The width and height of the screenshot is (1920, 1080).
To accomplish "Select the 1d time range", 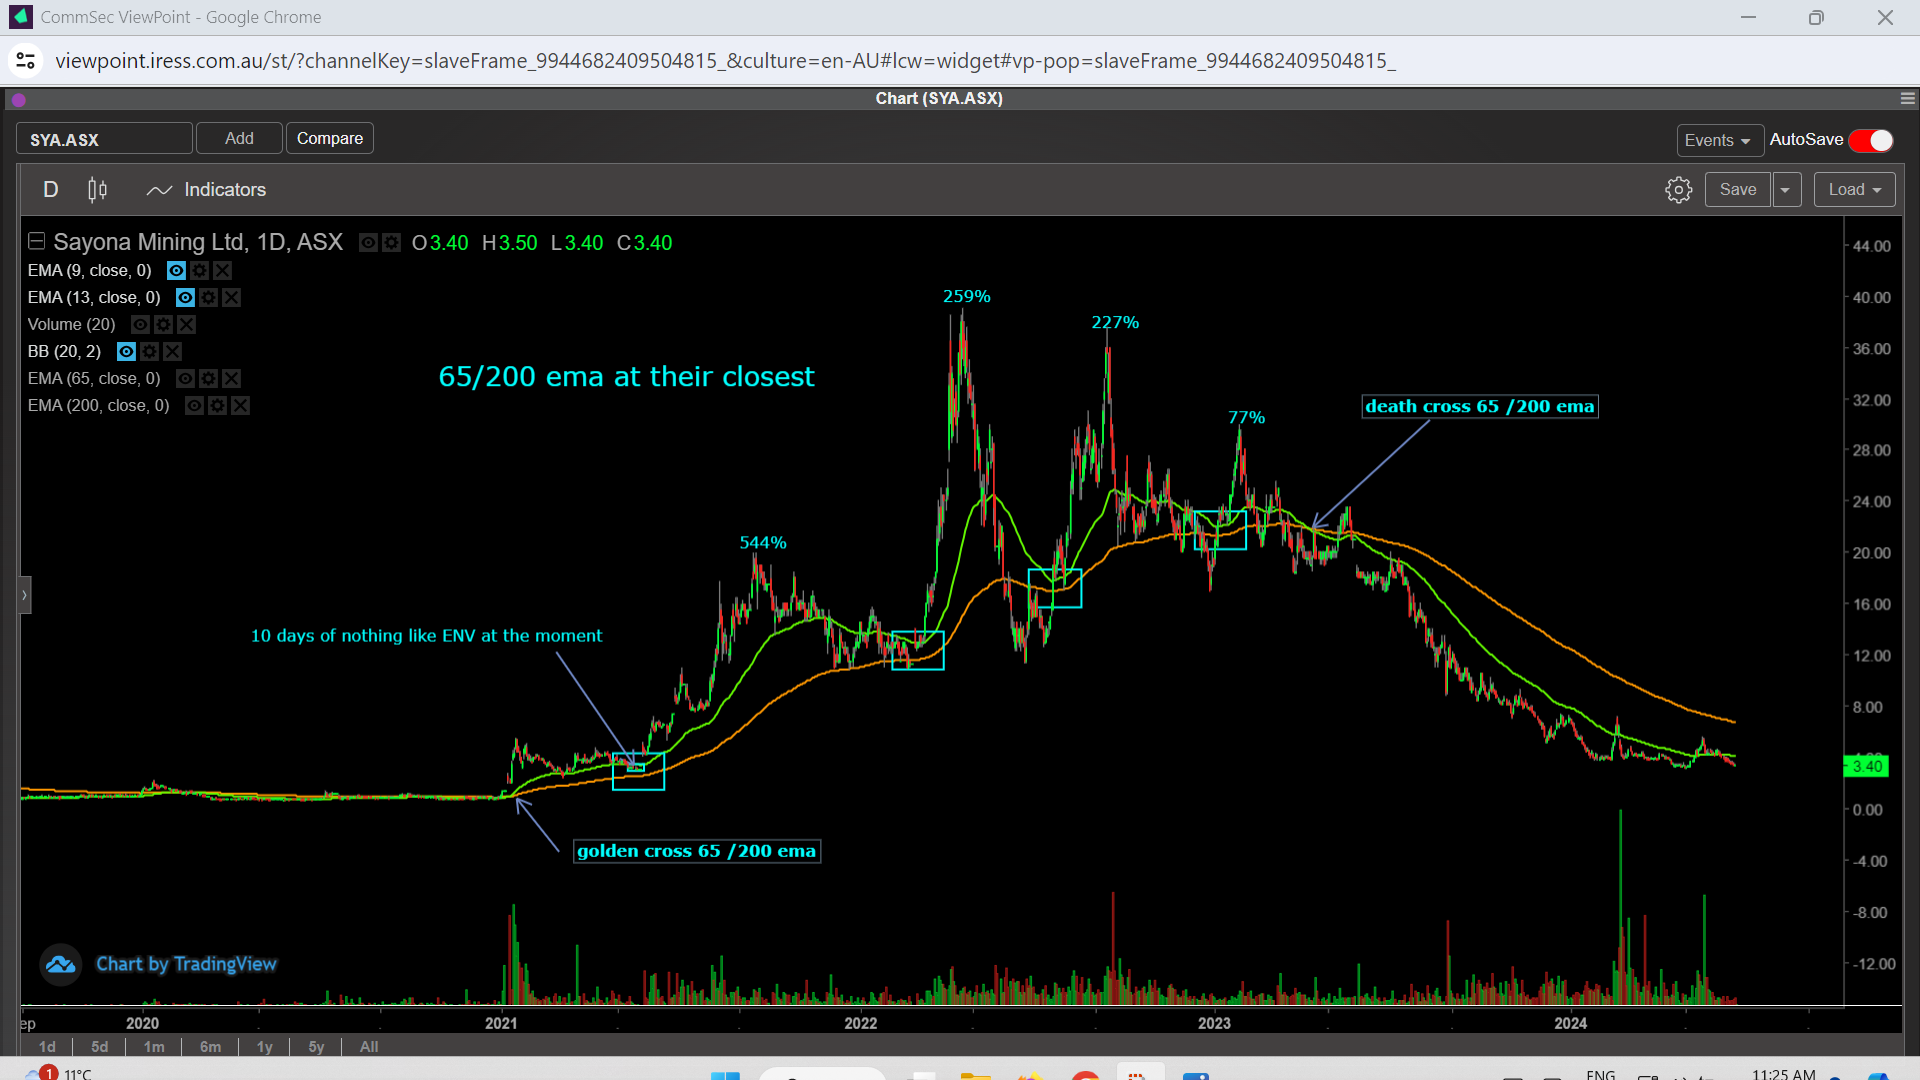I will point(47,1047).
